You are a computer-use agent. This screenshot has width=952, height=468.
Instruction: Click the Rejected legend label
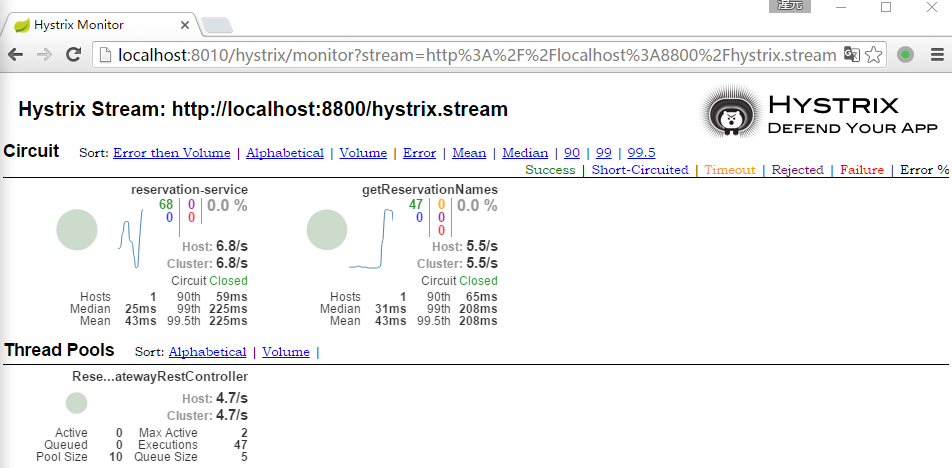797,170
